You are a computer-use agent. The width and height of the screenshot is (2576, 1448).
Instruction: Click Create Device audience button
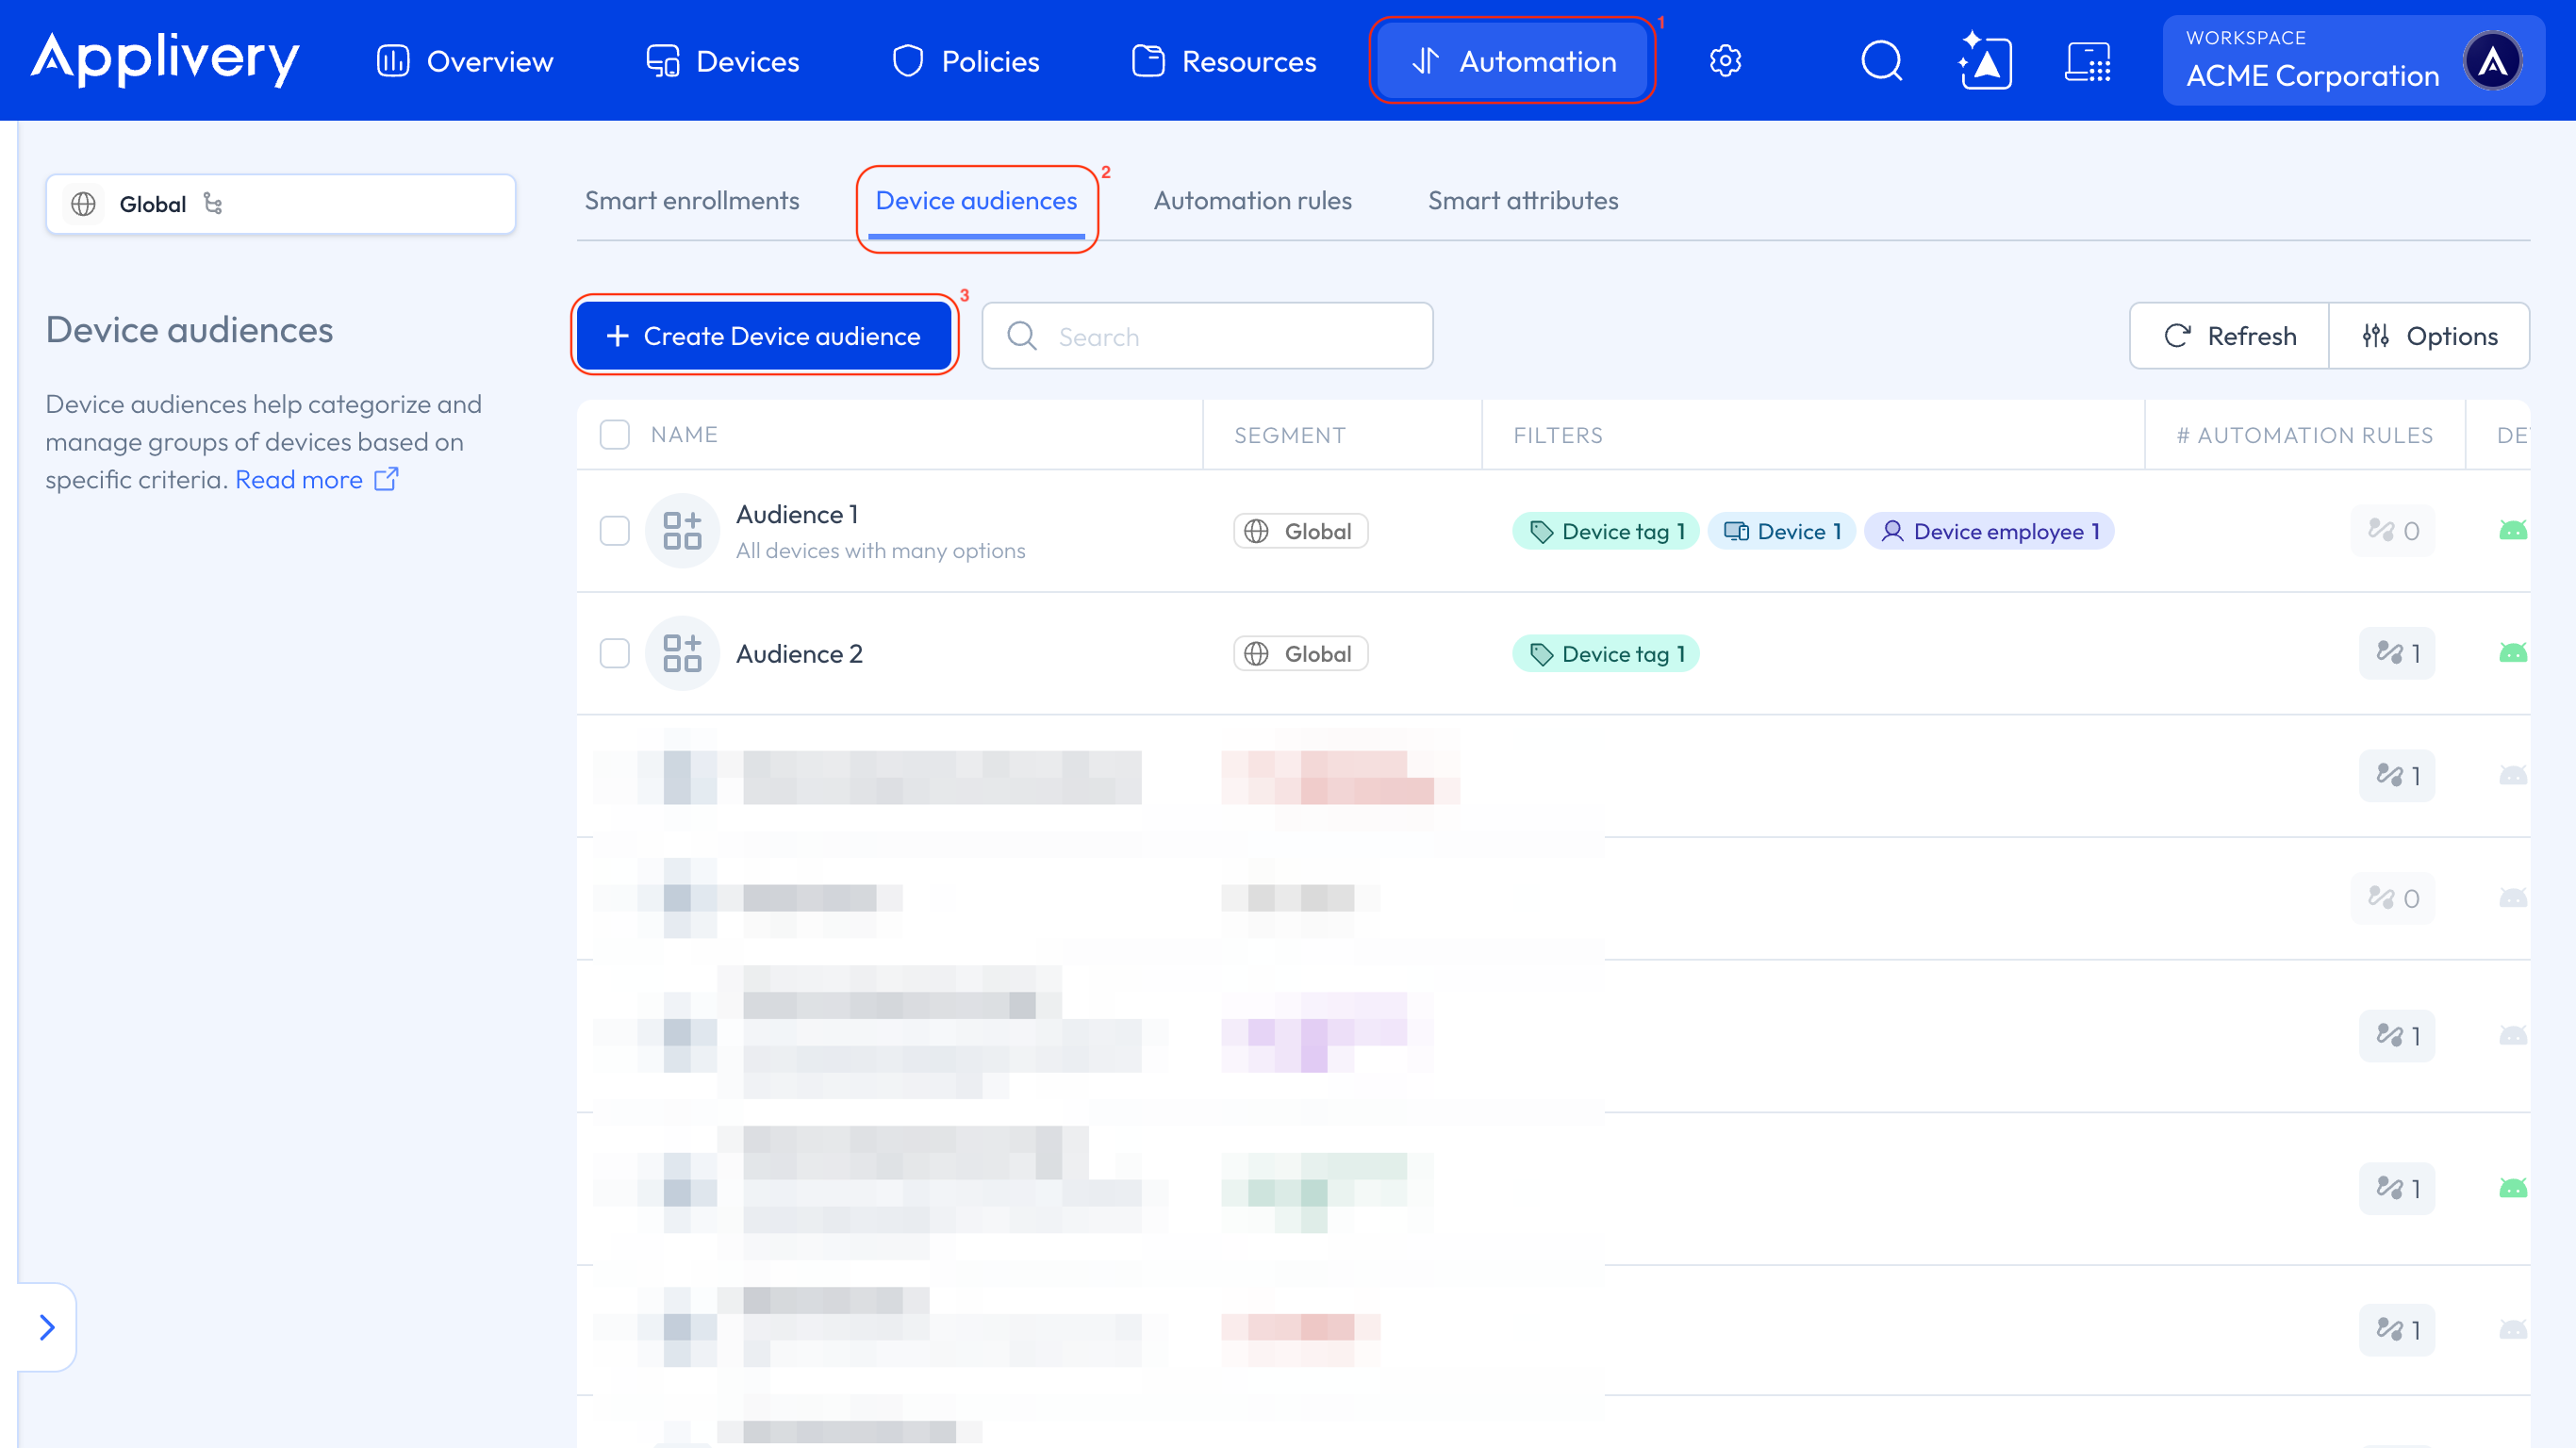pos(764,336)
